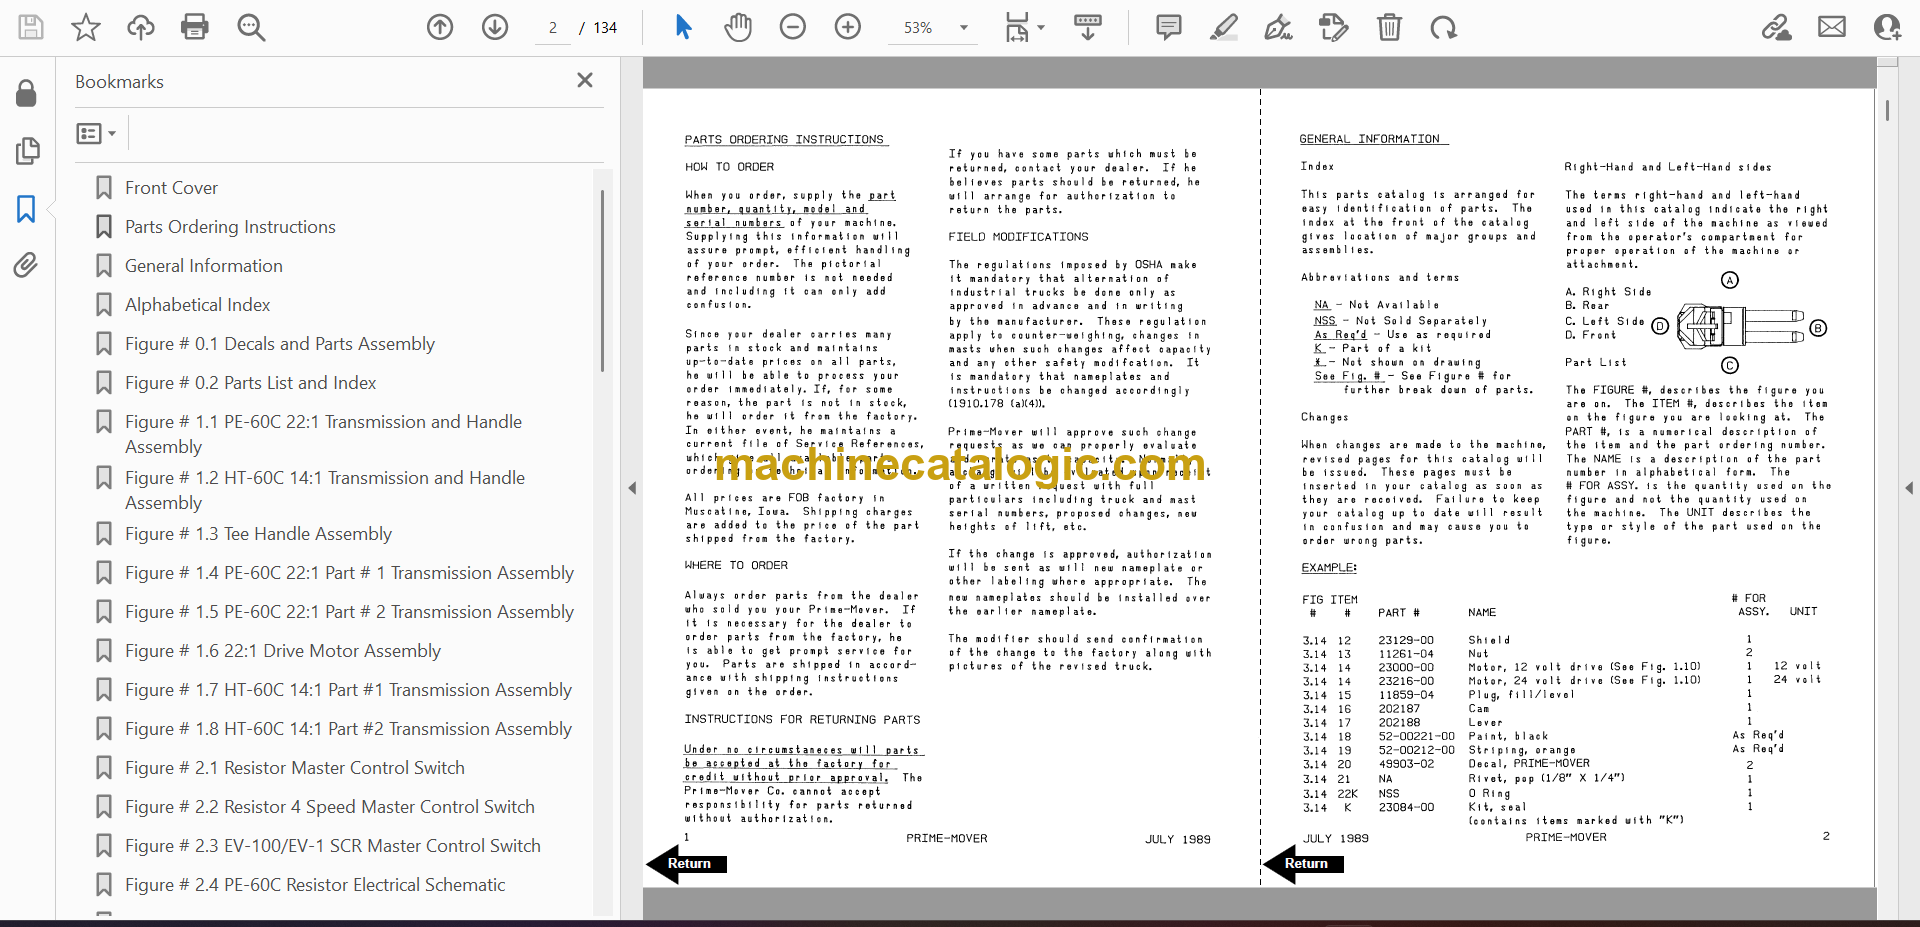Image resolution: width=1920 pixels, height=927 pixels.
Task: Click the delete trash icon
Action: click(1389, 27)
